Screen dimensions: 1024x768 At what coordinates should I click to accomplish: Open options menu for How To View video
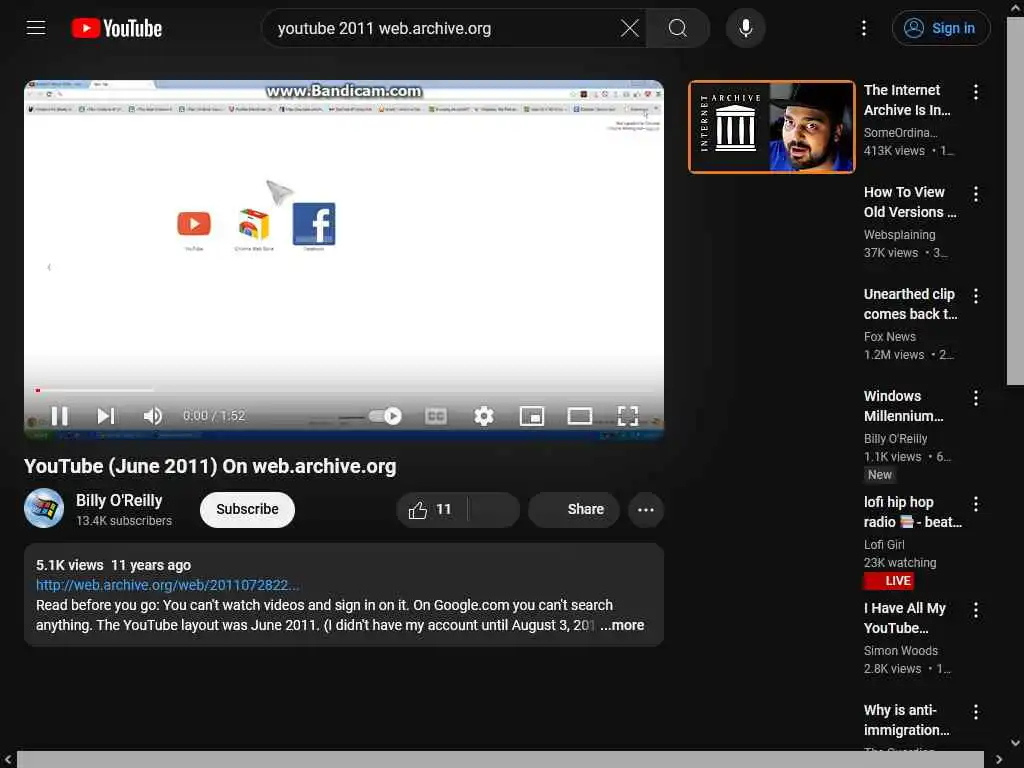click(x=976, y=194)
